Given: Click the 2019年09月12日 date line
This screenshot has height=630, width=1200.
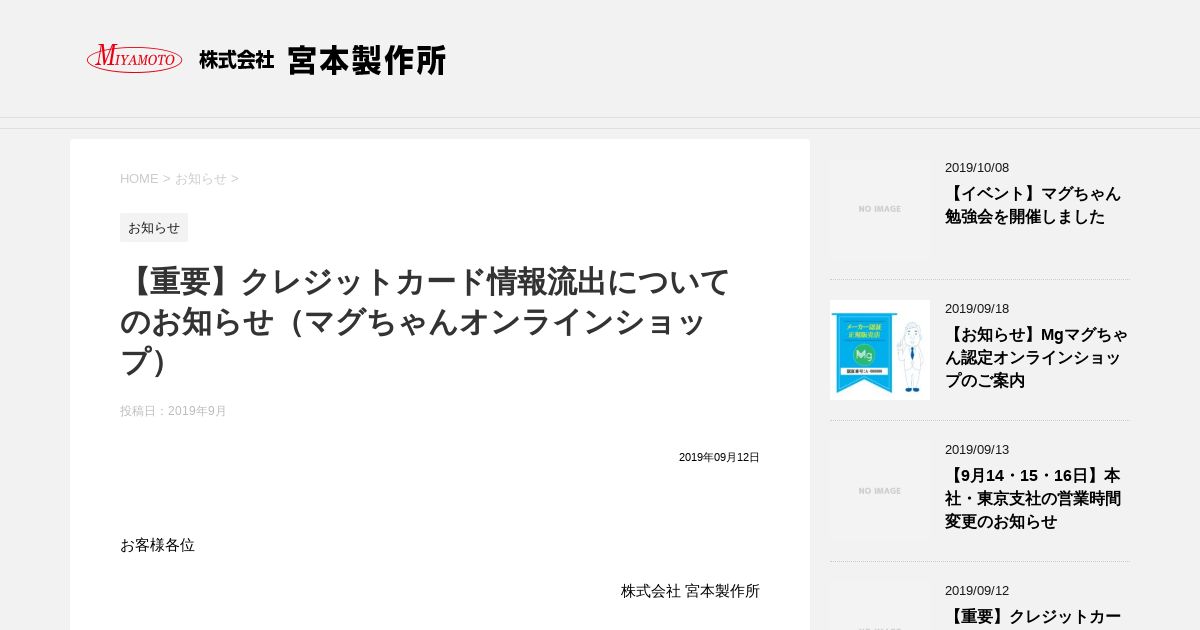Looking at the screenshot, I should point(719,457).
